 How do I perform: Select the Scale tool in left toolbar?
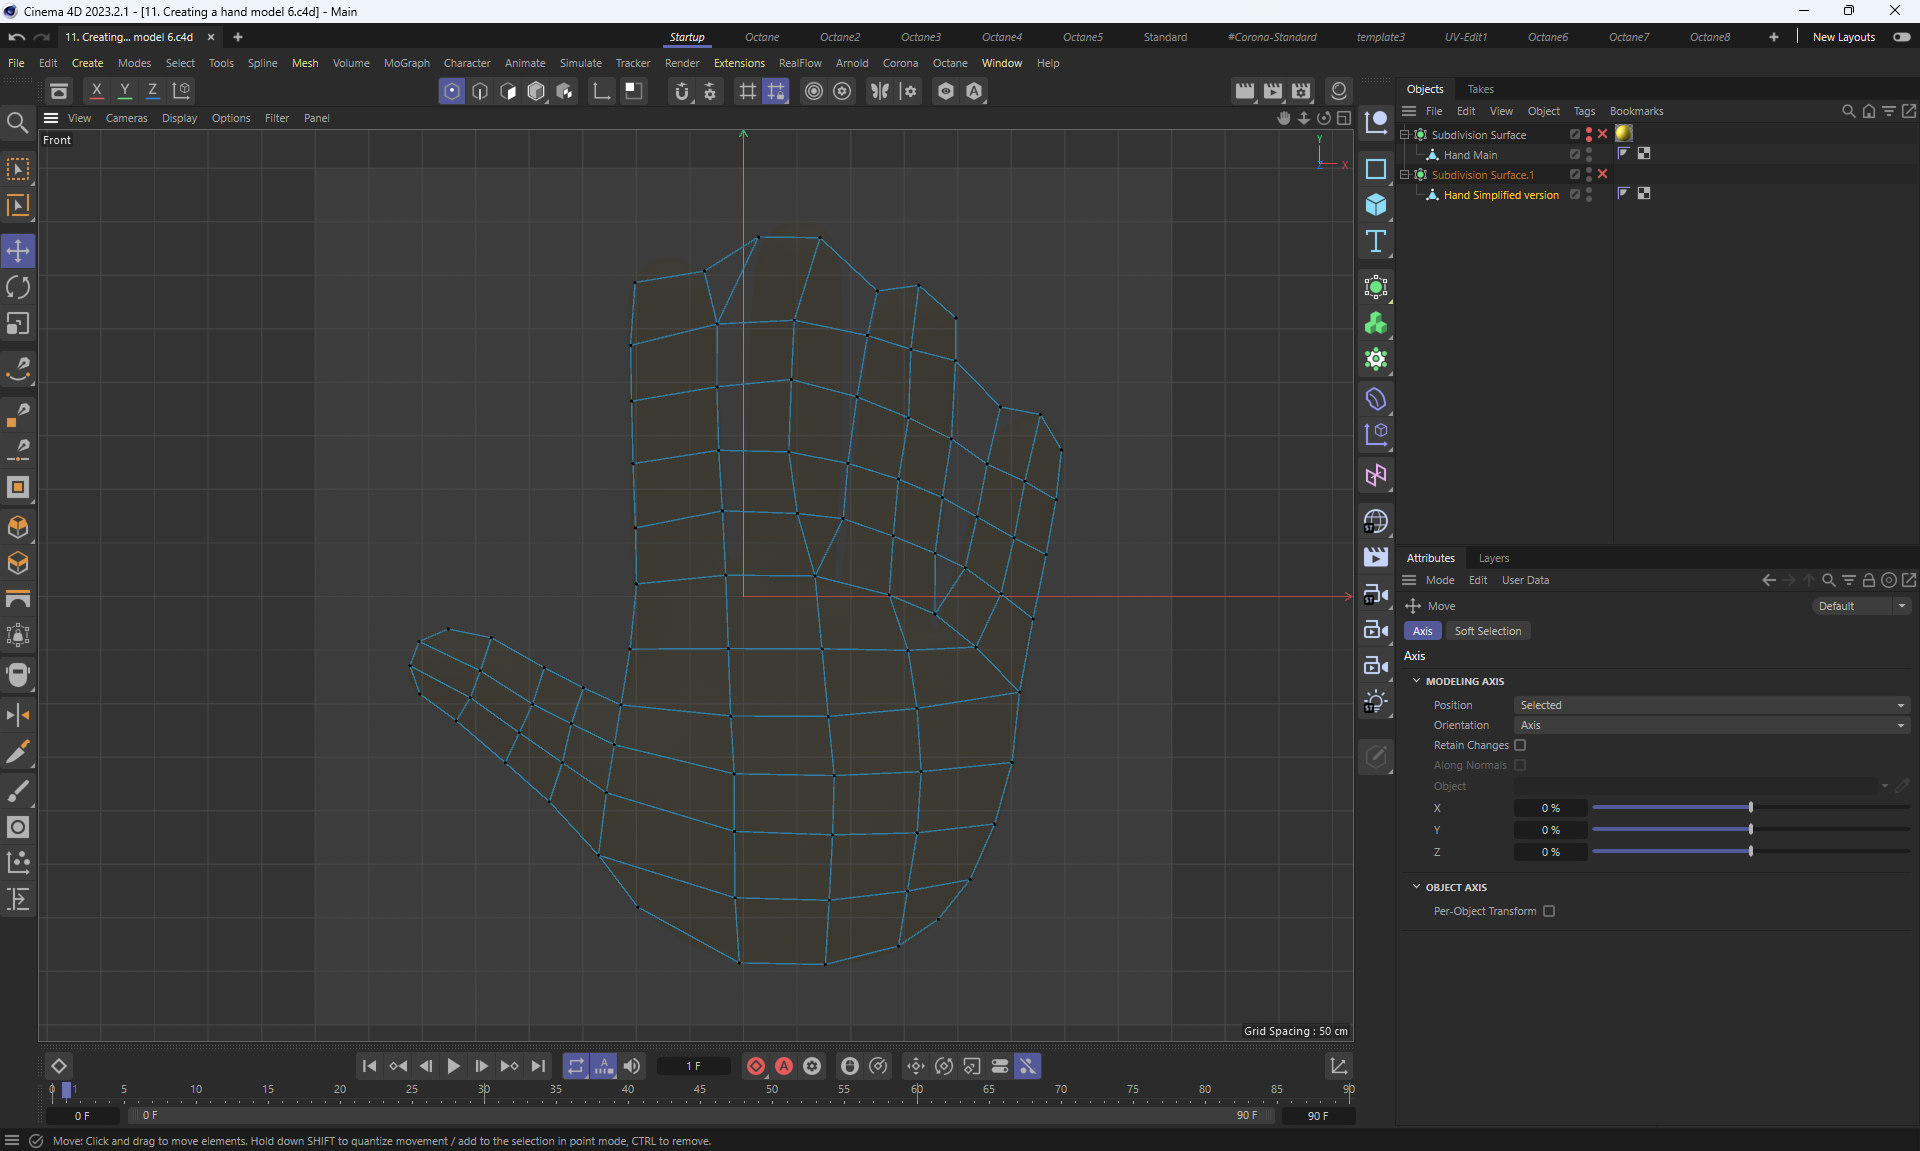click(18, 324)
